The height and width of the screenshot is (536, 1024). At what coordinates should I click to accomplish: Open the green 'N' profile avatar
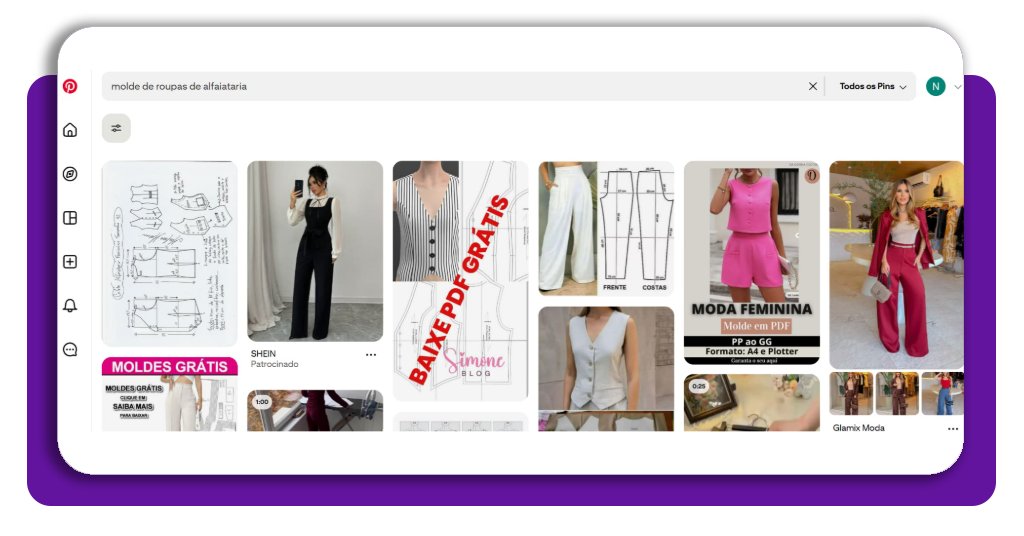coord(935,87)
